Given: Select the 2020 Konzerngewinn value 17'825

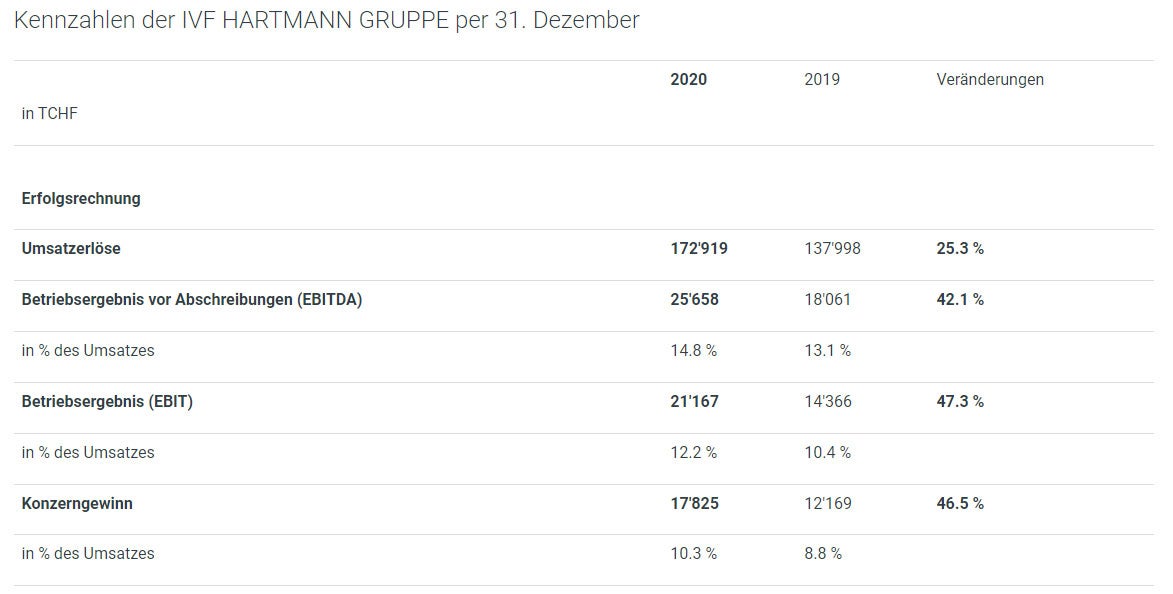Looking at the screenshot, I should pos(694,503).
